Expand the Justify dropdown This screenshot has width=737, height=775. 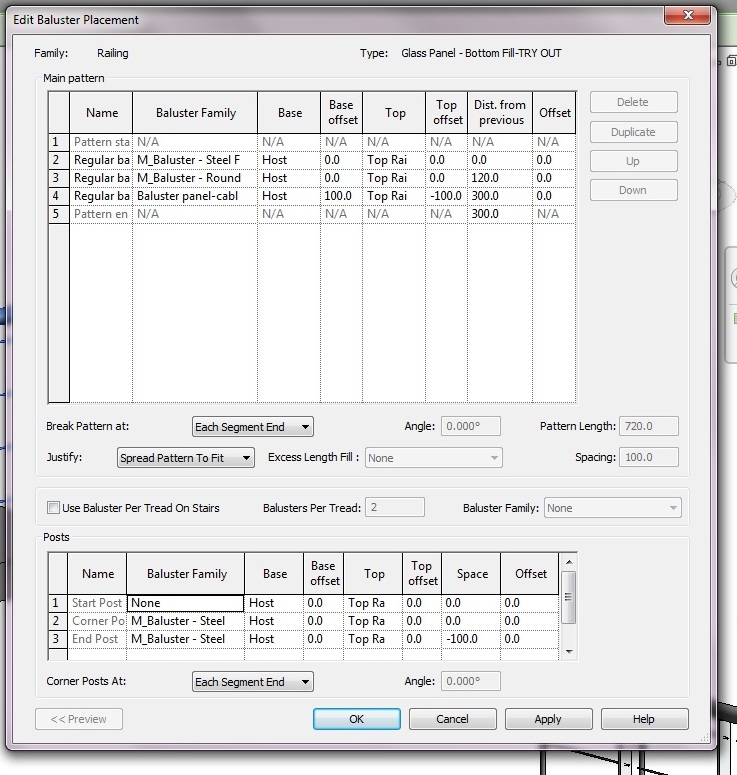pos(185,458)
